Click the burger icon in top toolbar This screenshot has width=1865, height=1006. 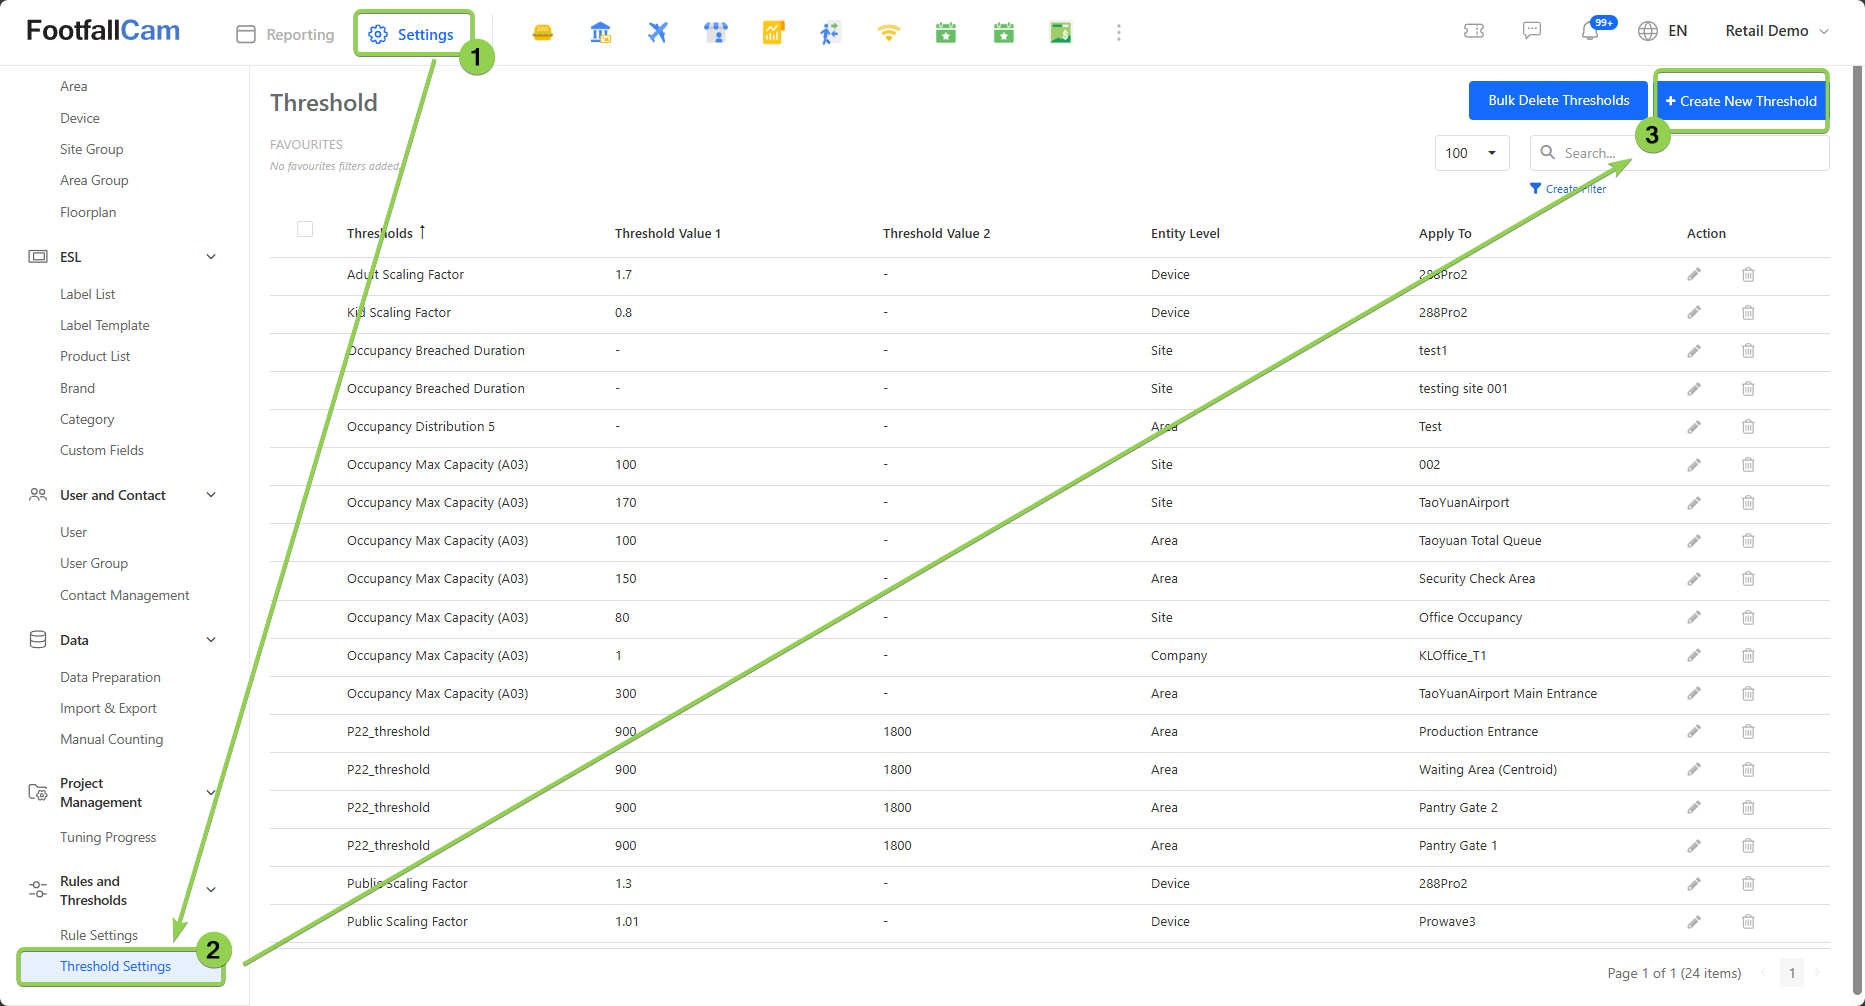pyautogui.click(x=543, y=33)
